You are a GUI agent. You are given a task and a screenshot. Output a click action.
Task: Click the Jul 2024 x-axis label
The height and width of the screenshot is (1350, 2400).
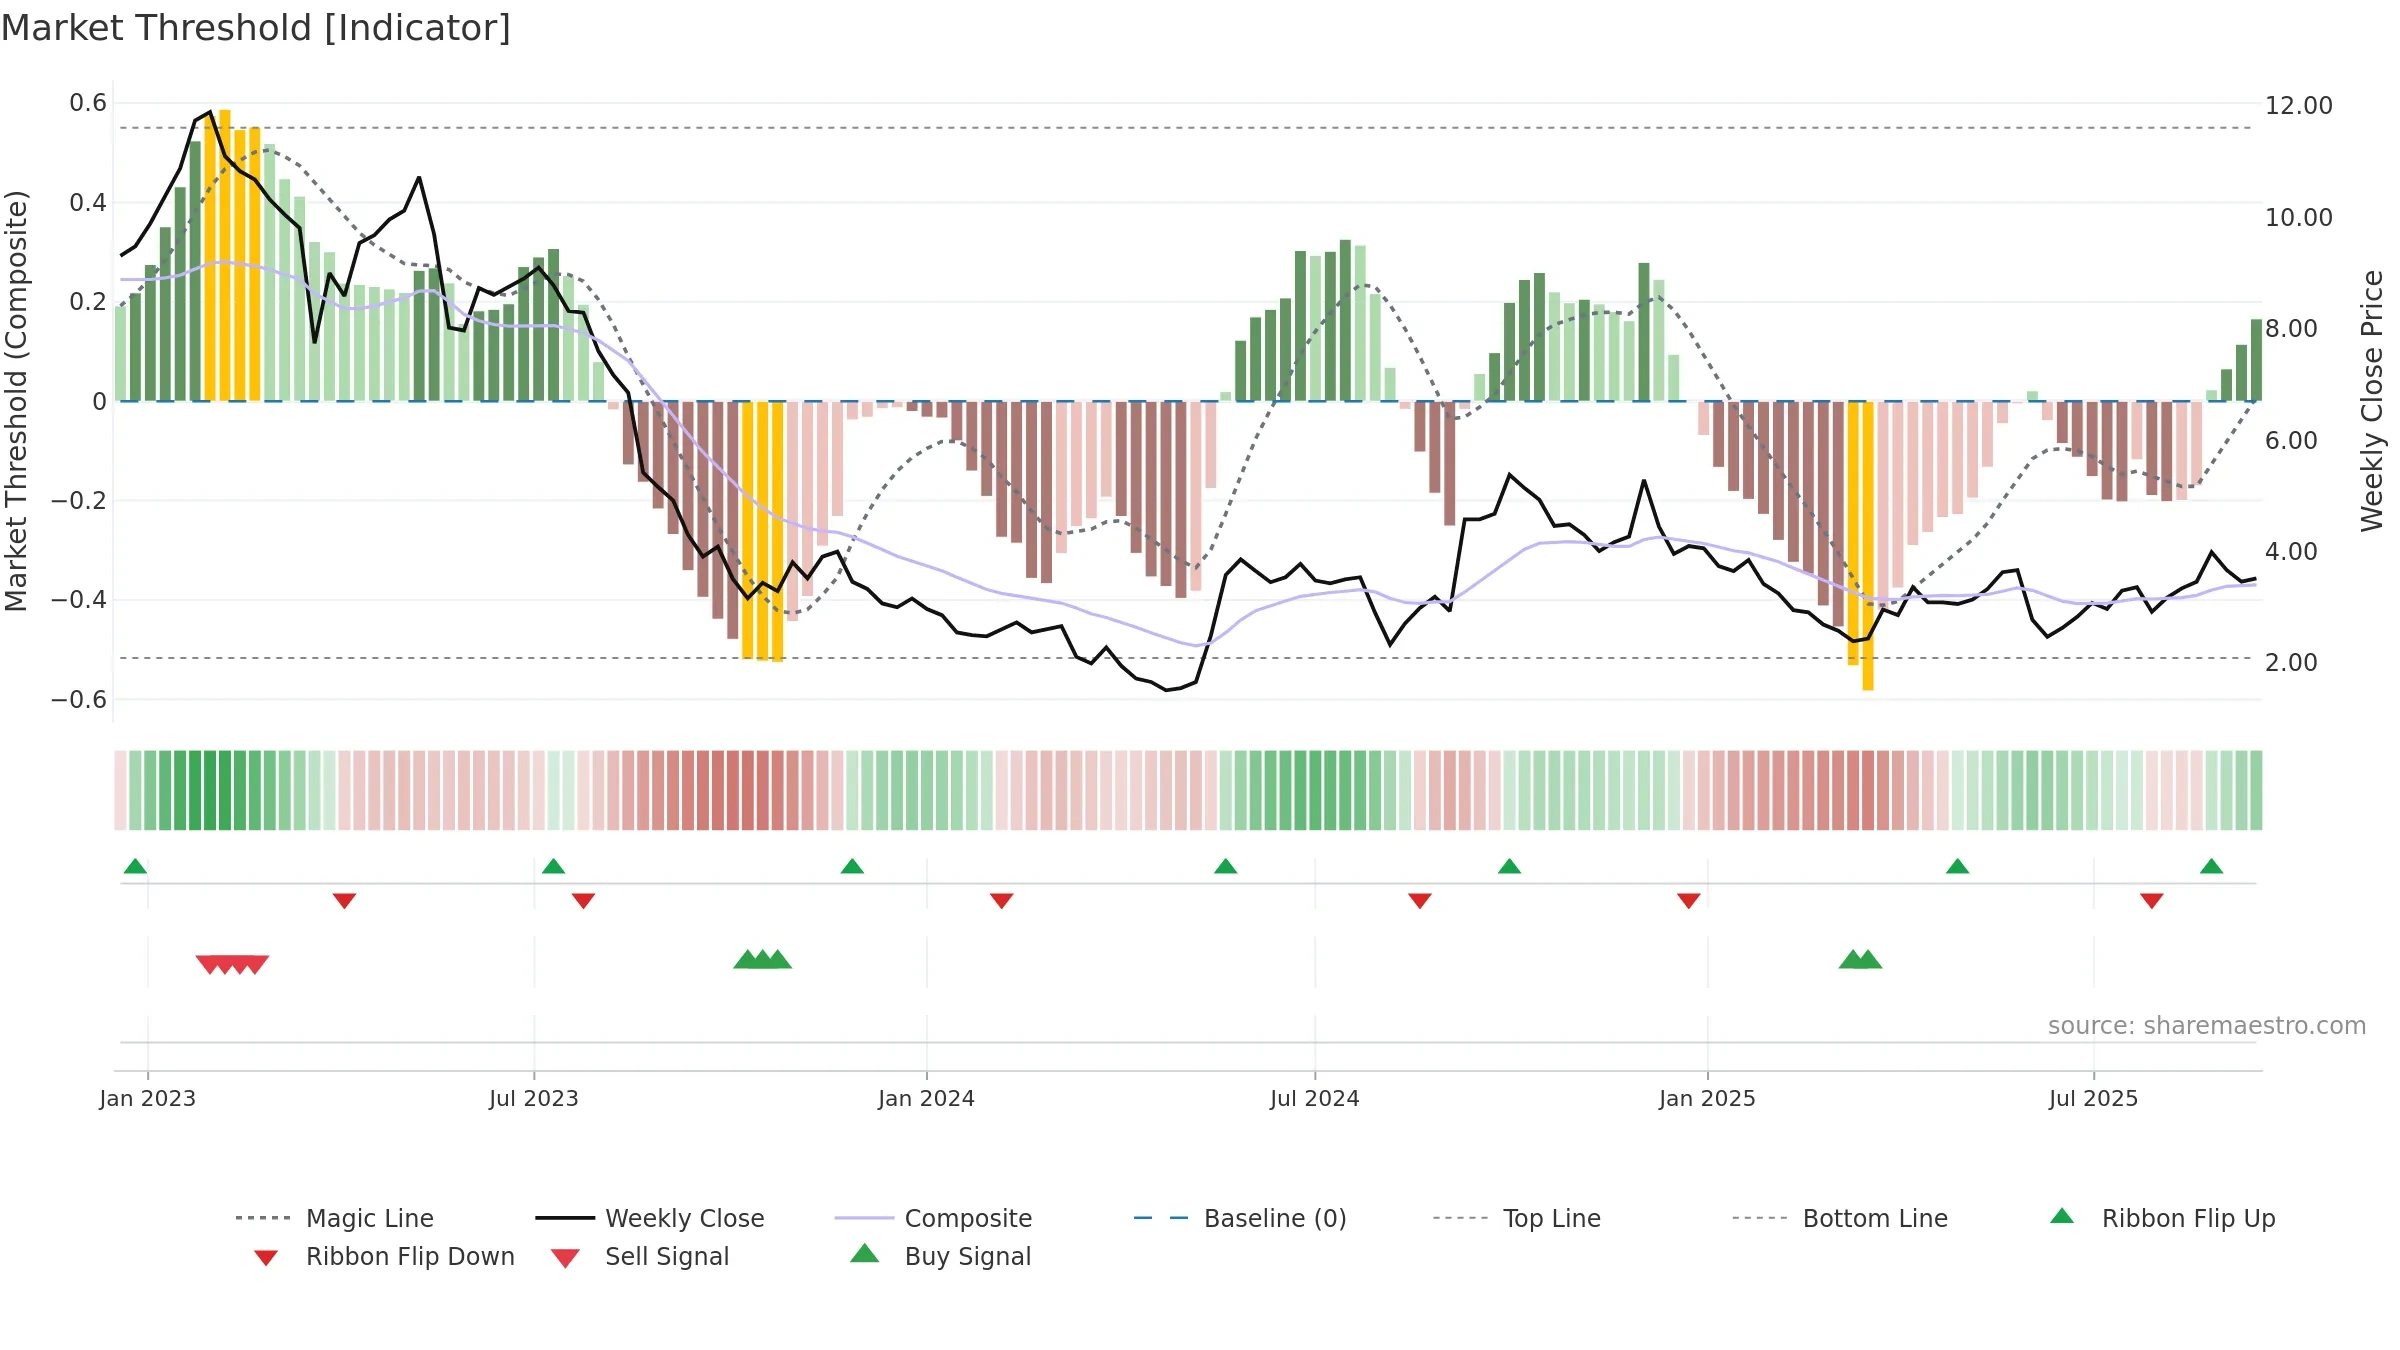(x=1315, y=1099)
